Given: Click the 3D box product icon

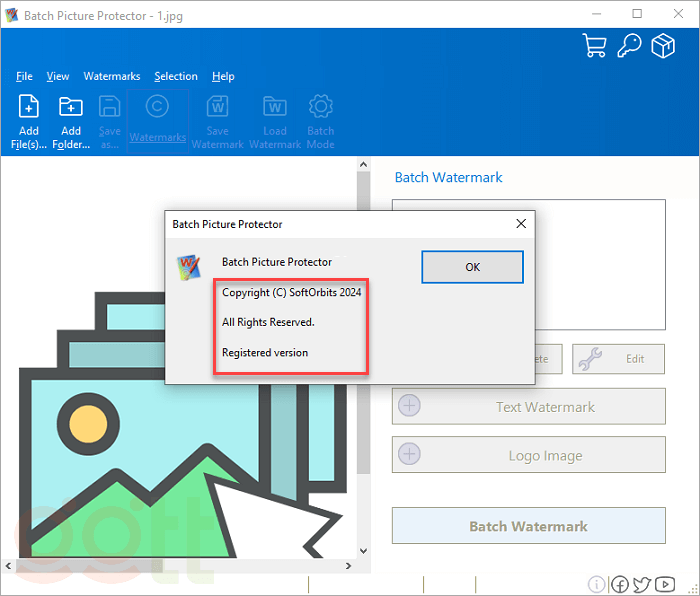Looking at the screenshot, I should [663, 46].
